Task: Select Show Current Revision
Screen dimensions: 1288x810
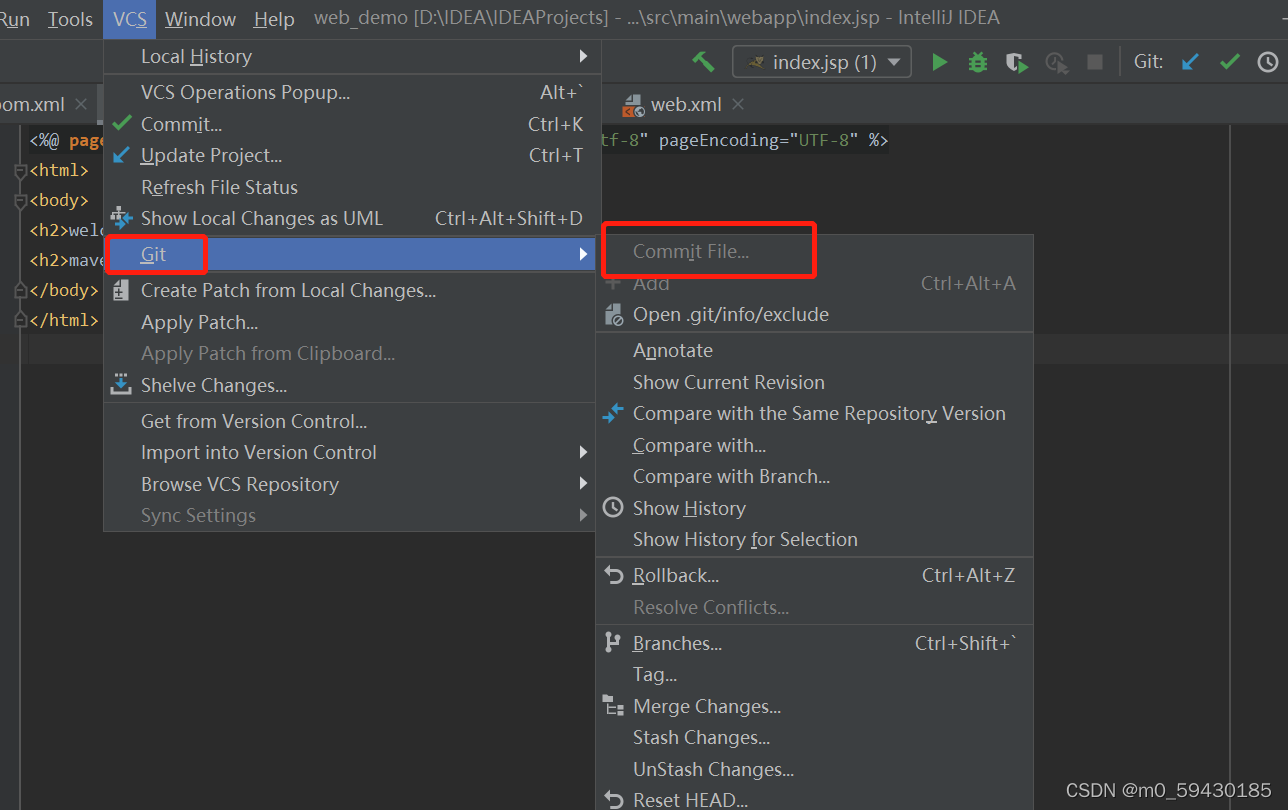Action: (814, 382)
